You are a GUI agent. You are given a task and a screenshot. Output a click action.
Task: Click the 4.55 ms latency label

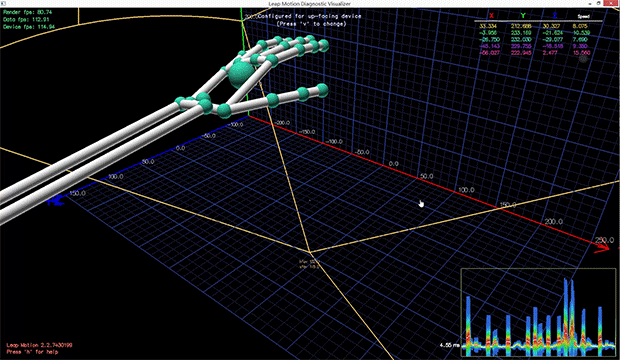450,345
